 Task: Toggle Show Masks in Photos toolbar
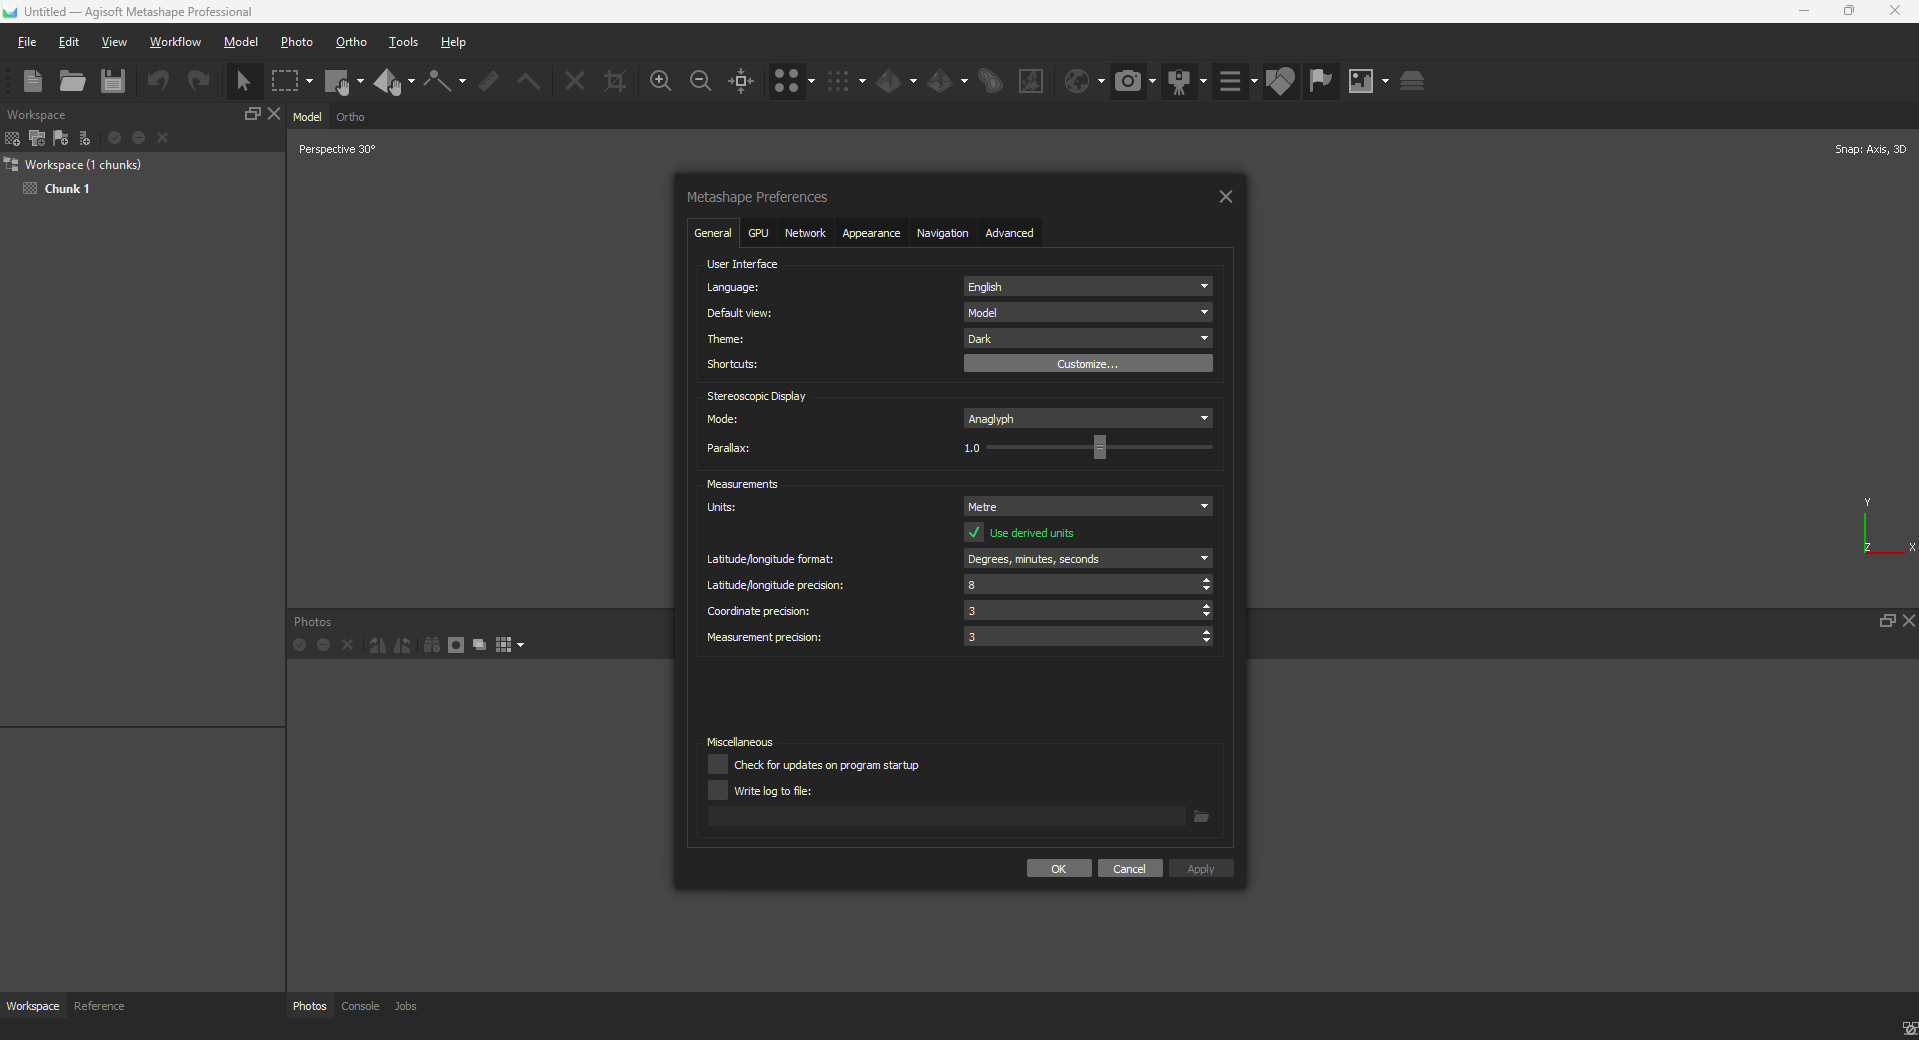point(456,645)
